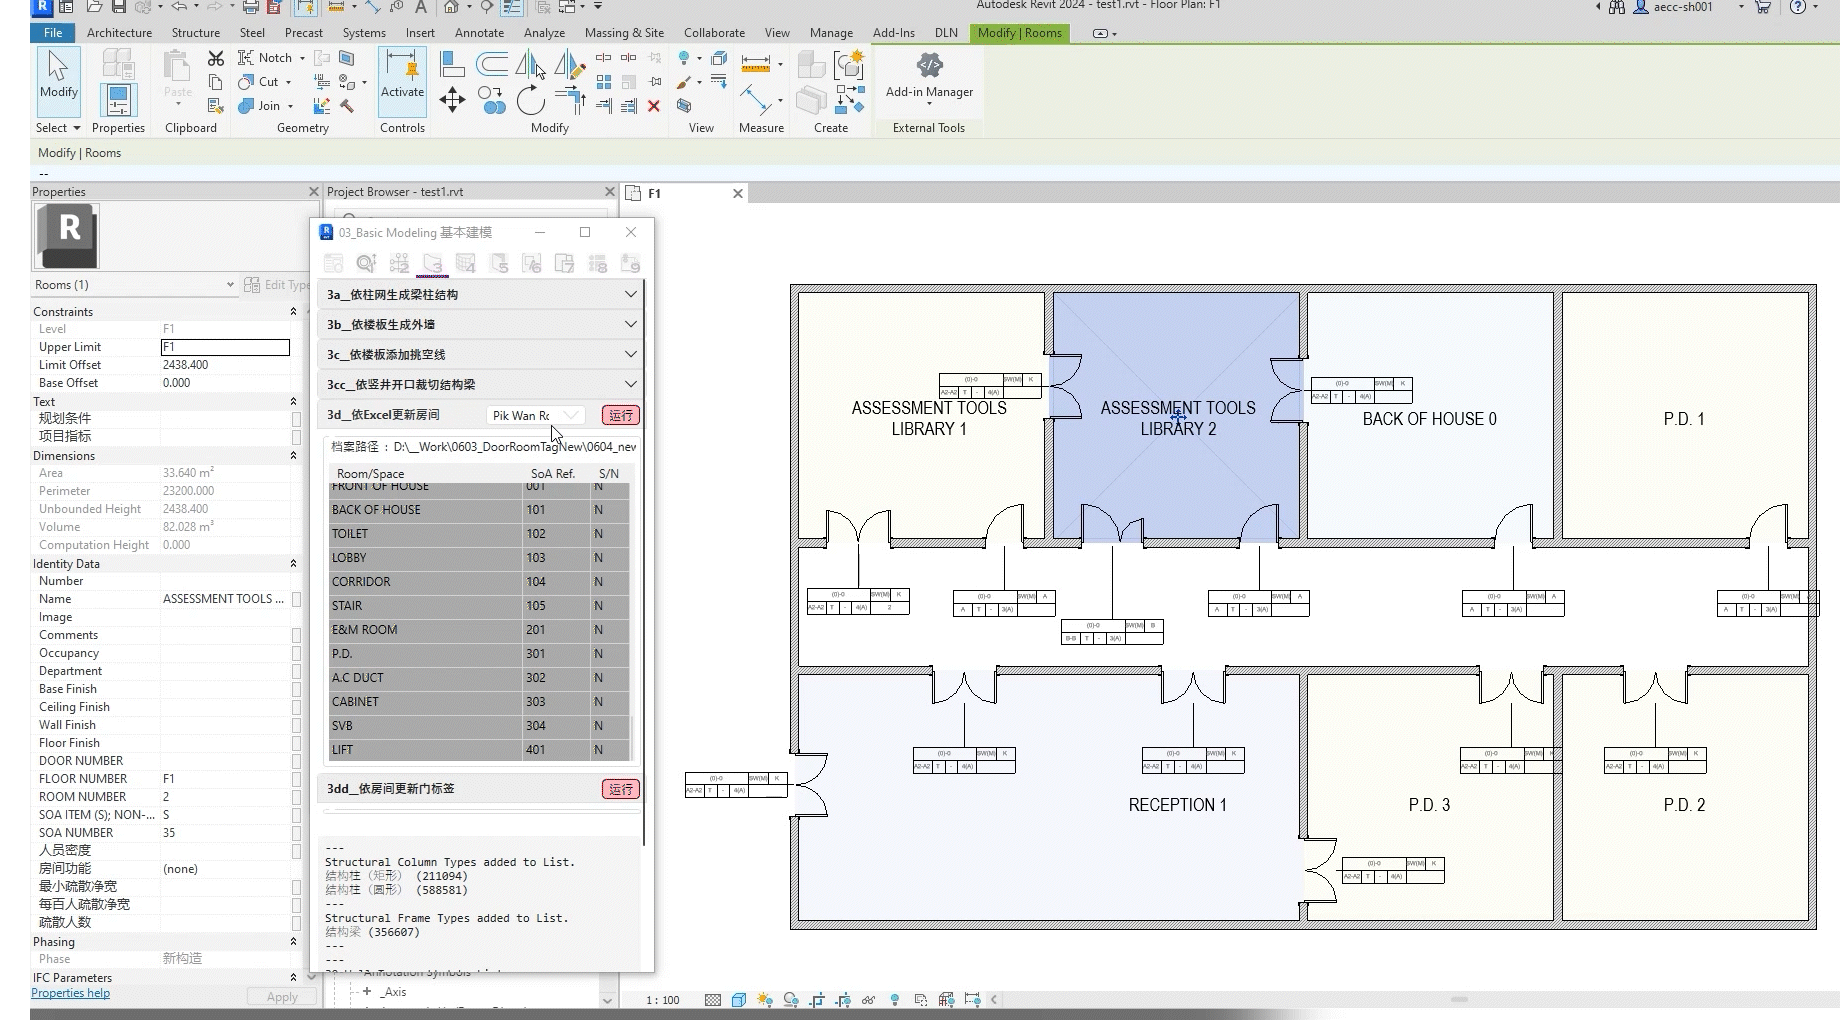
Task: Select the Paint brush tool in View panel
Action: tap(684, 82)
